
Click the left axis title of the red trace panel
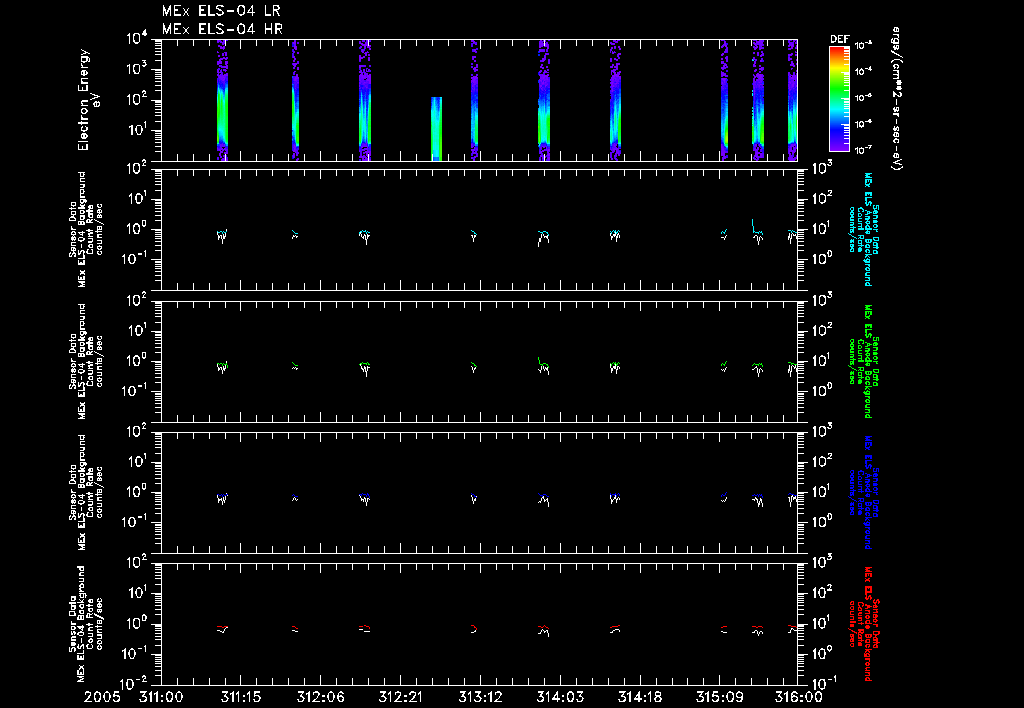[x=86, y=624]
